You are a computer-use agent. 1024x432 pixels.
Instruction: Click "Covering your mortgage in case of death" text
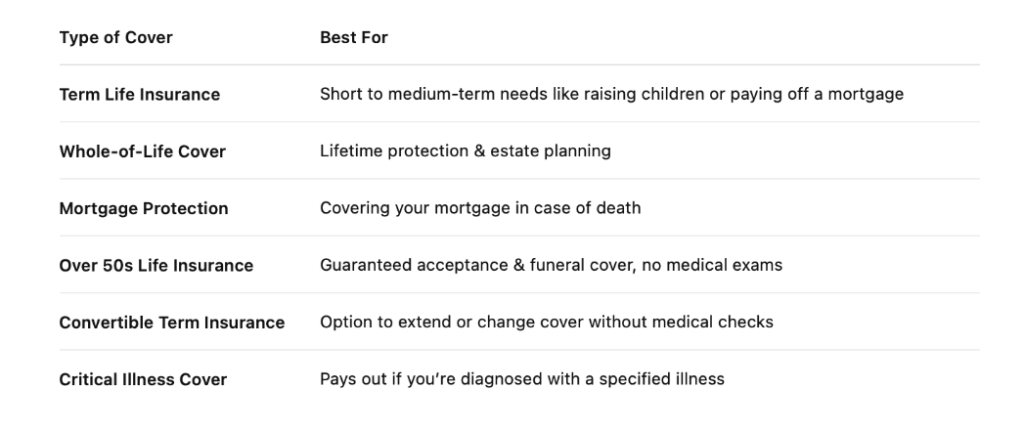480,209
